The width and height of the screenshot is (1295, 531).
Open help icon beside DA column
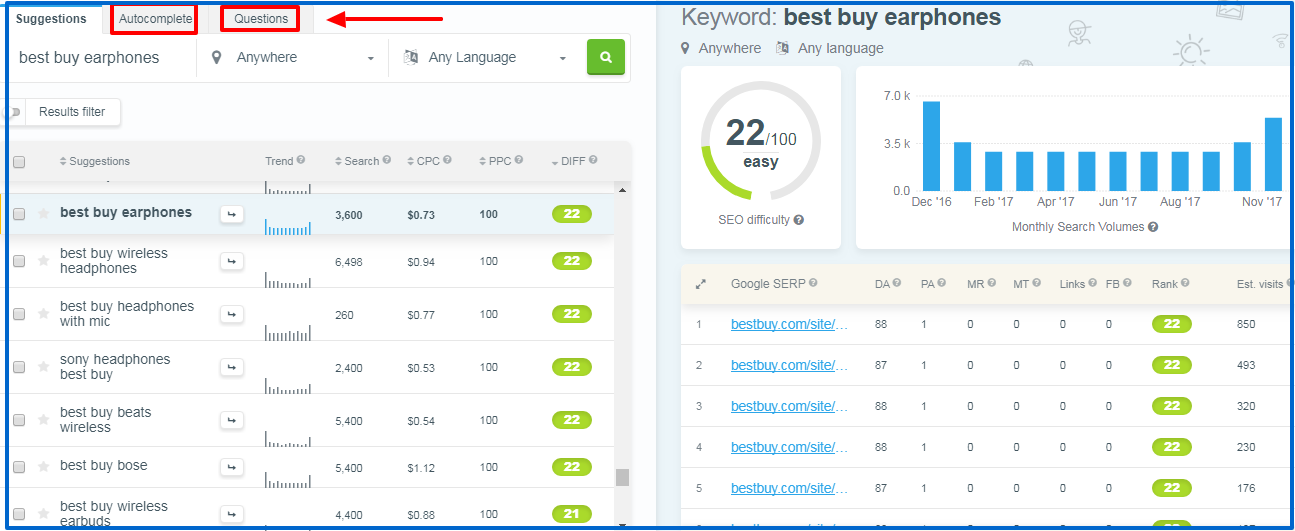[897, 284]
